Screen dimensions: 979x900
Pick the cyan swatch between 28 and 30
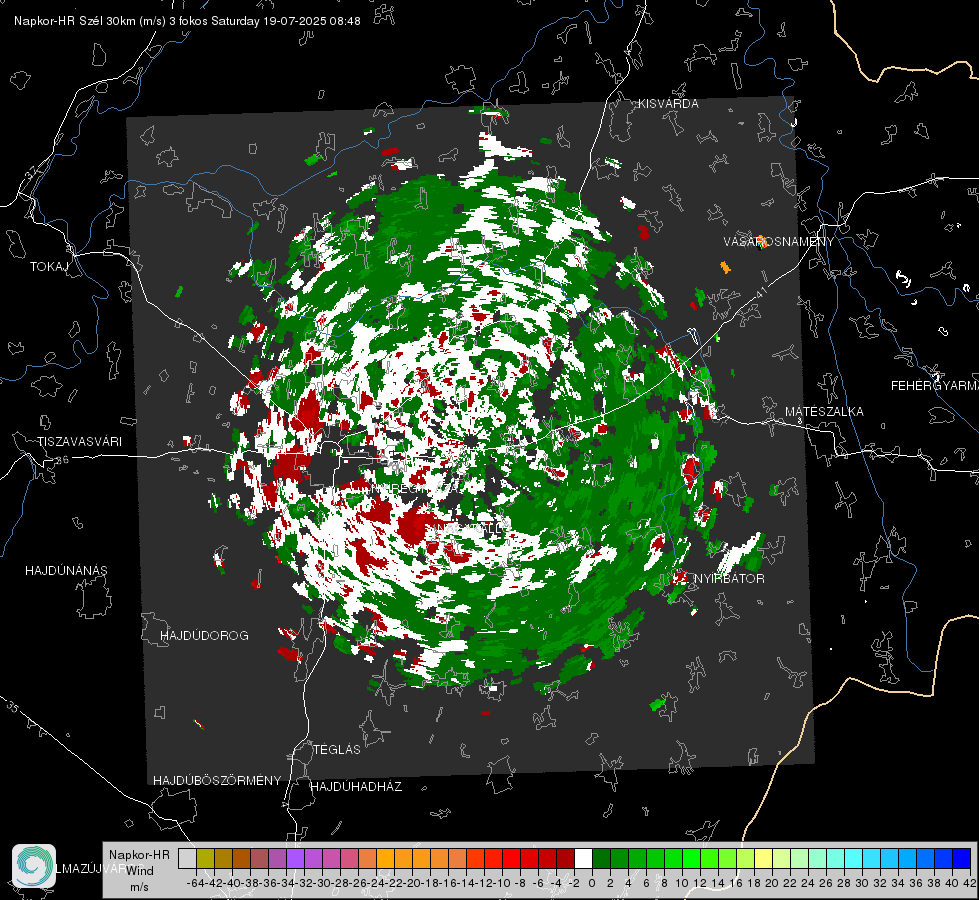(x=854, y=858)
